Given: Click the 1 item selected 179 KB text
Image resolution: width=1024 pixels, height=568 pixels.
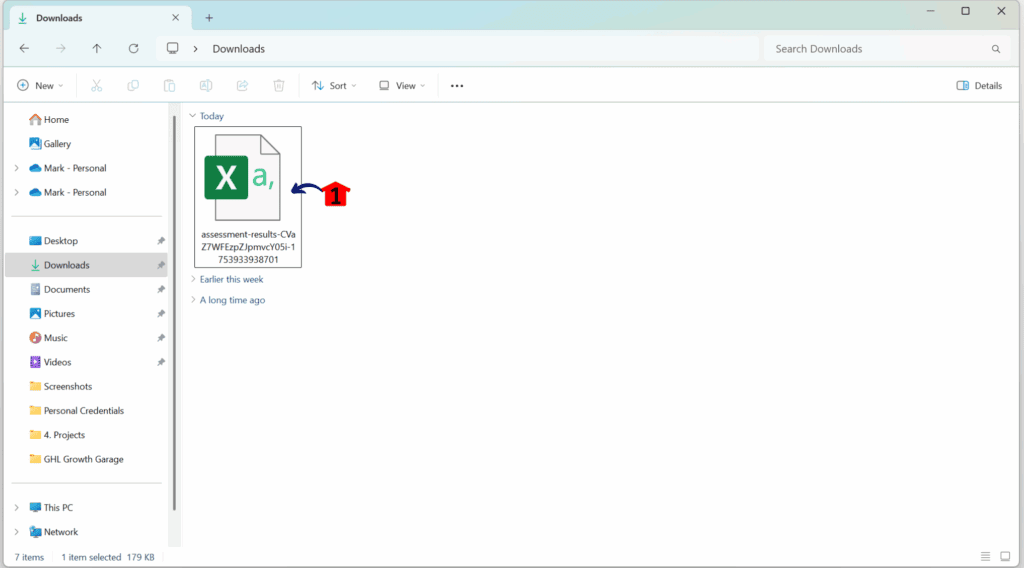Looking at the screenshot, I should click(x=108, y=557).
